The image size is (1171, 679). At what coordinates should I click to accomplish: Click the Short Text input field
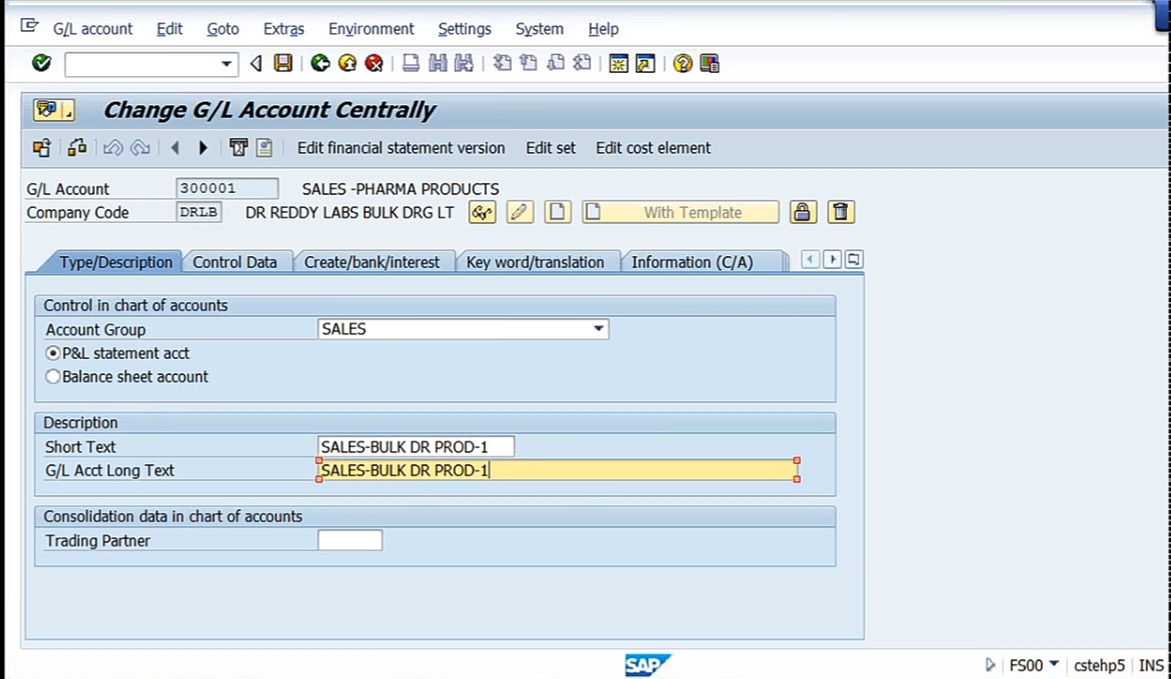click(x=416, y=447)
